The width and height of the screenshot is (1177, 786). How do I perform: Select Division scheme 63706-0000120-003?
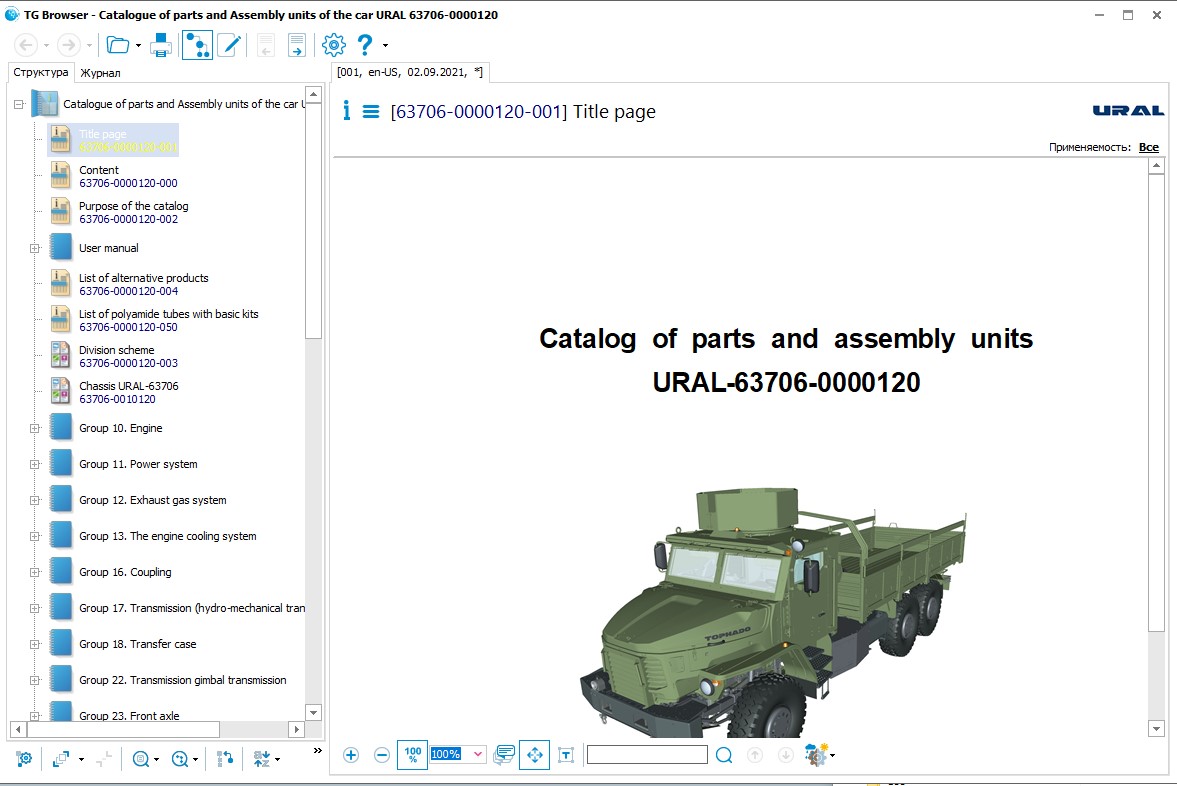(x=128, y=357)
